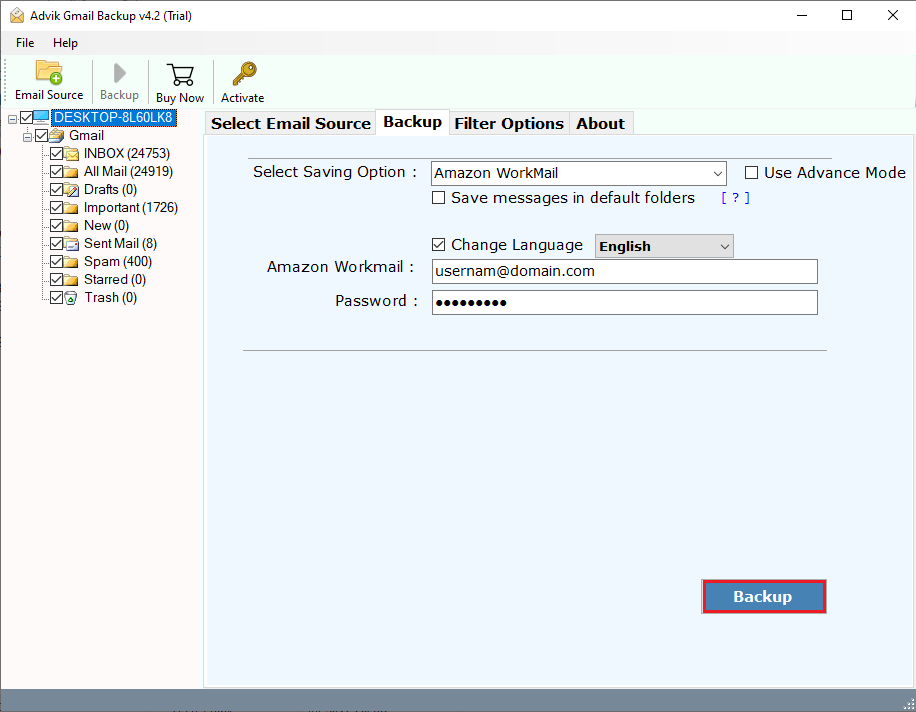Click the Password input field
This screenshot has width=916, height=712.
pos(624,303)
